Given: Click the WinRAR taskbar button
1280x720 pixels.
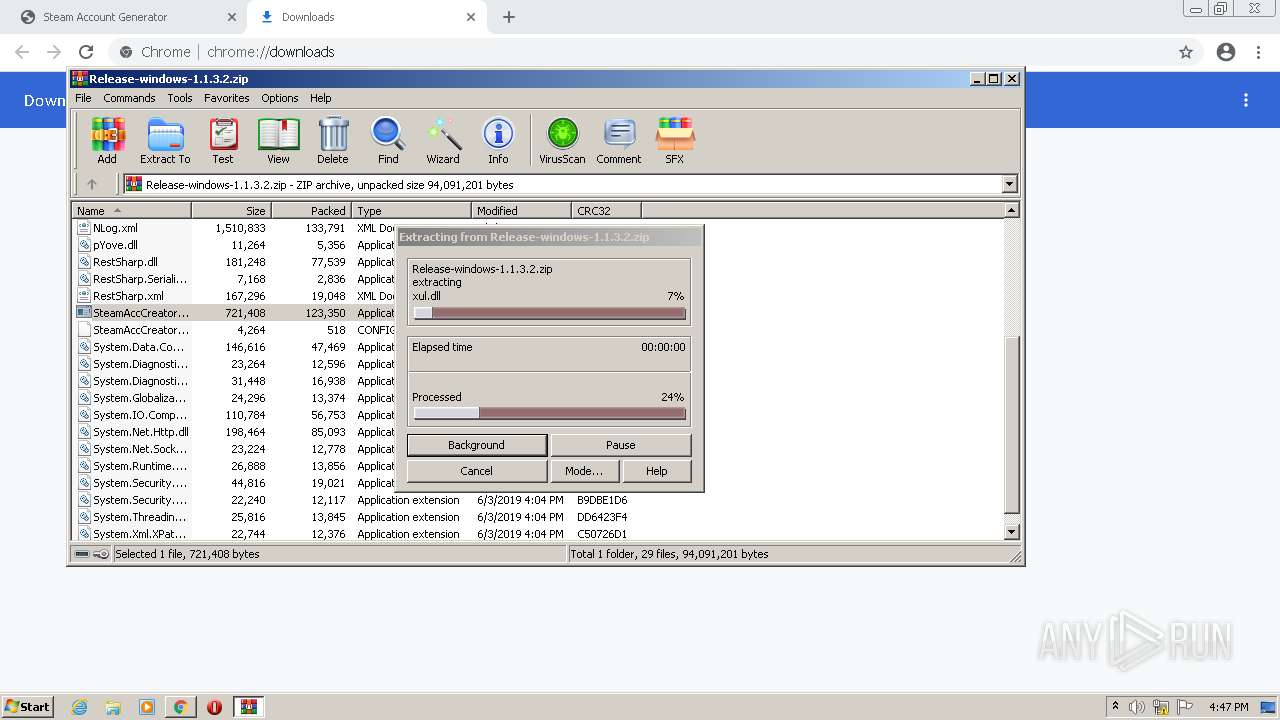Looking at the screenshot, I should pyautogui.click(x=249, y=707).
